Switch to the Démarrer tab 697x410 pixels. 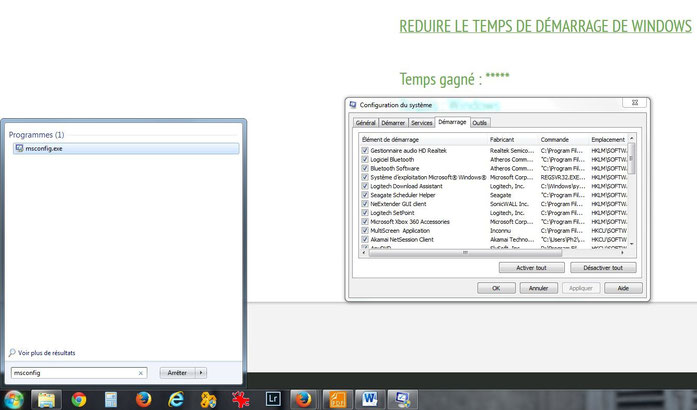tap(393, 123)
